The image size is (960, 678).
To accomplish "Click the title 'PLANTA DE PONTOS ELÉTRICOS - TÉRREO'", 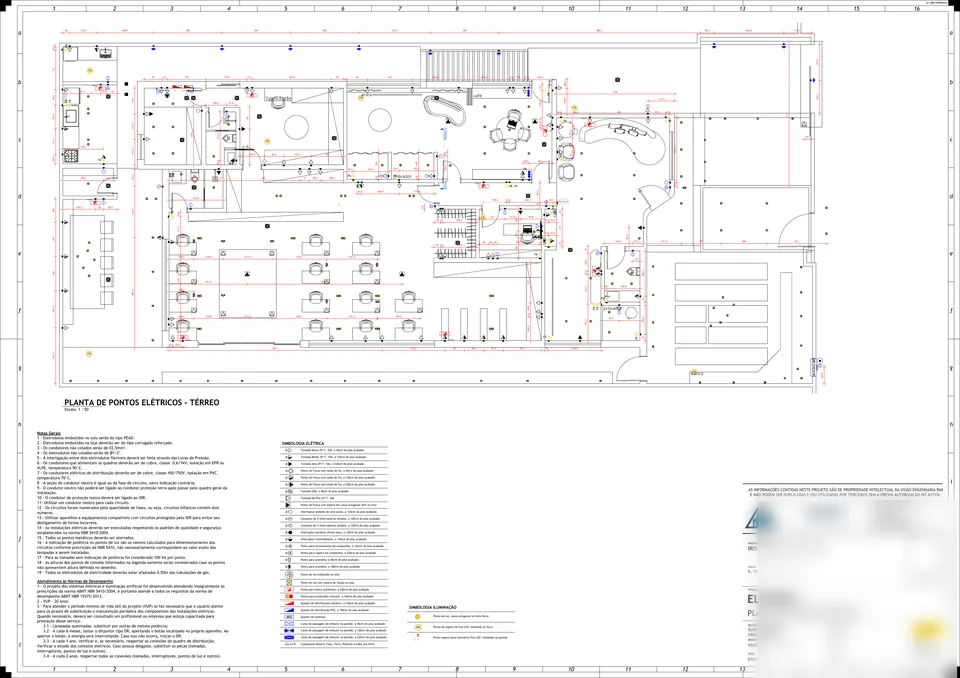I will coord(141,402).
